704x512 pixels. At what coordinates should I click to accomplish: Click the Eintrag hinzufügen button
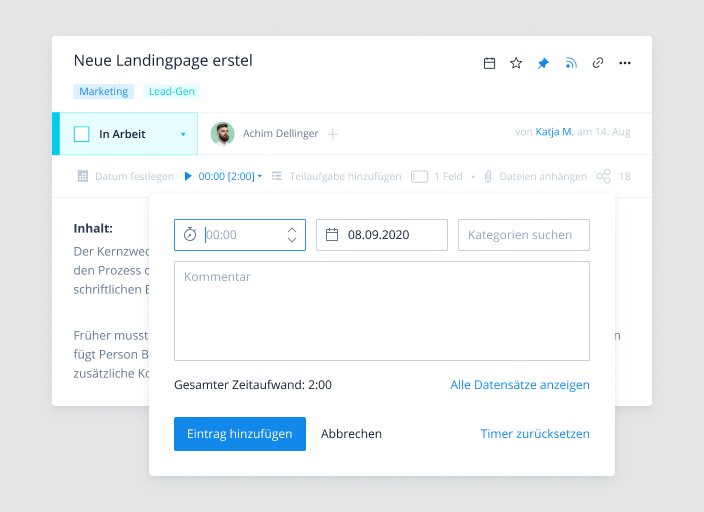click(x=240, y=434)
